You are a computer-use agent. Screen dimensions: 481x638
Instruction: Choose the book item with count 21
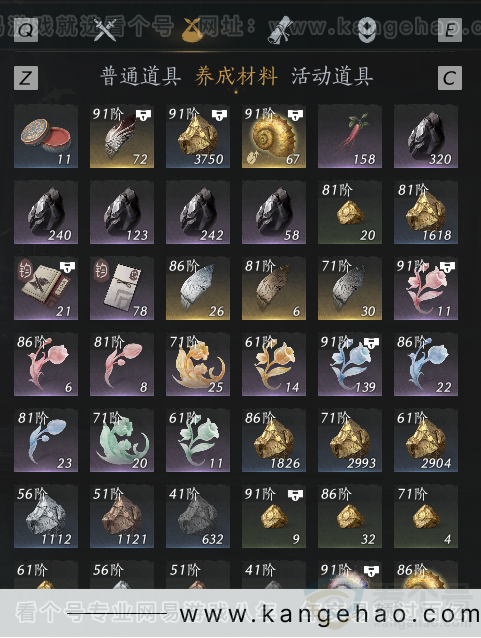pyautogui.click(x=46, y=288)
